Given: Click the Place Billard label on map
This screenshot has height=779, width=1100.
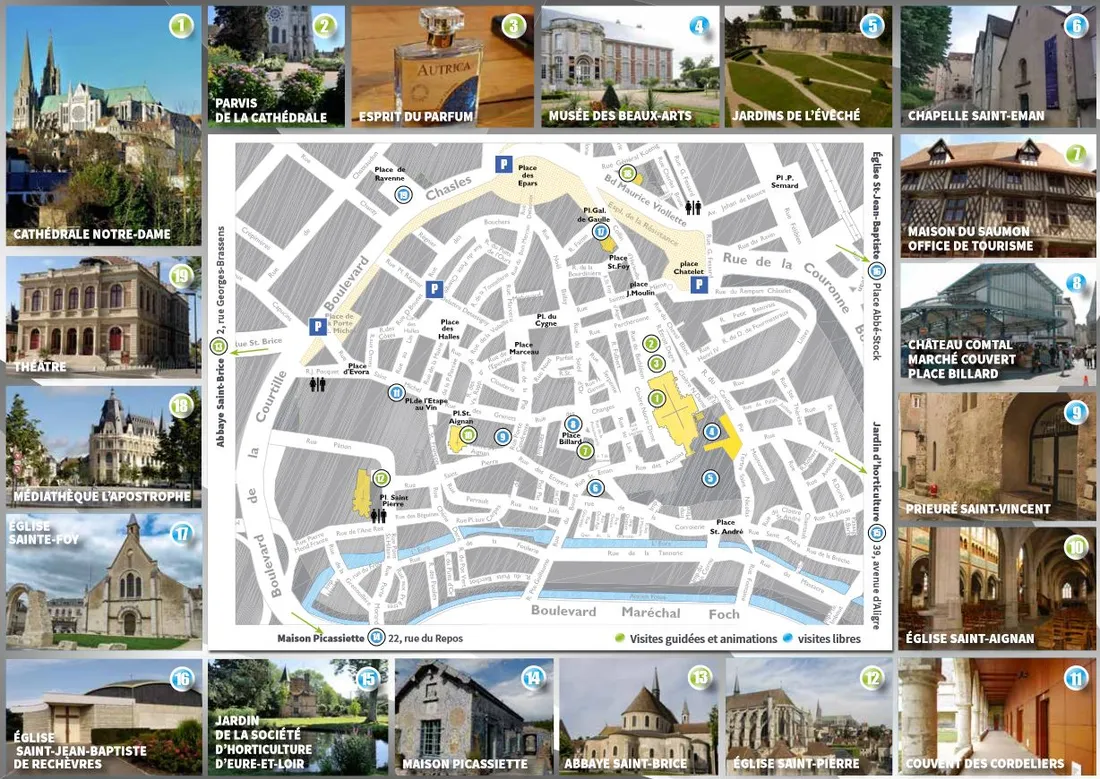Looking at the screenshot, I should [x=571, y=436].
